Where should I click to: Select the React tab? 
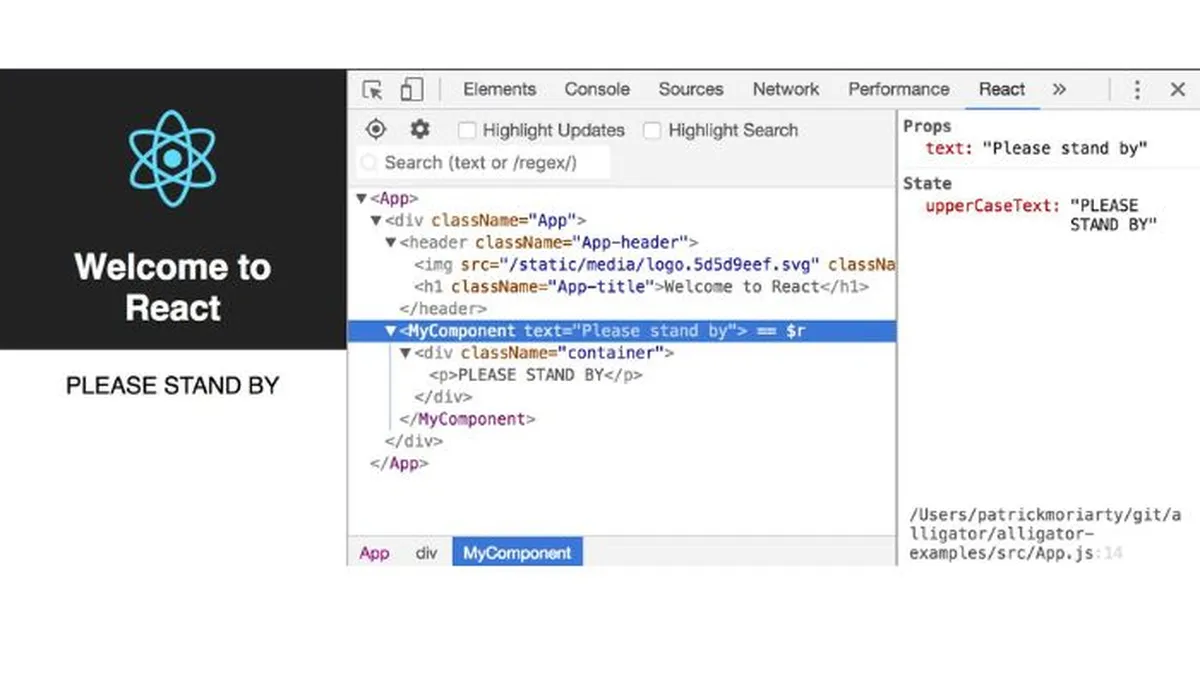click(x=1002, y=89)
